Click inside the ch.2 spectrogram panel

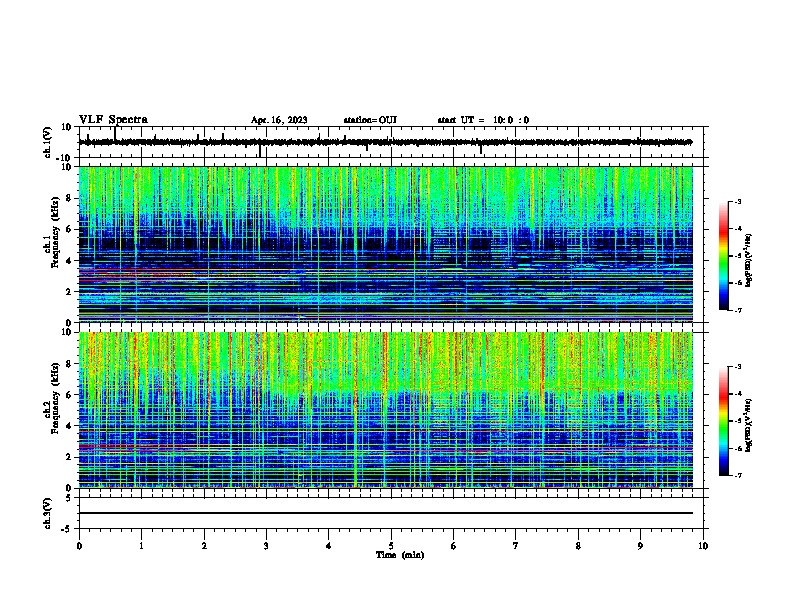(385, 410)
